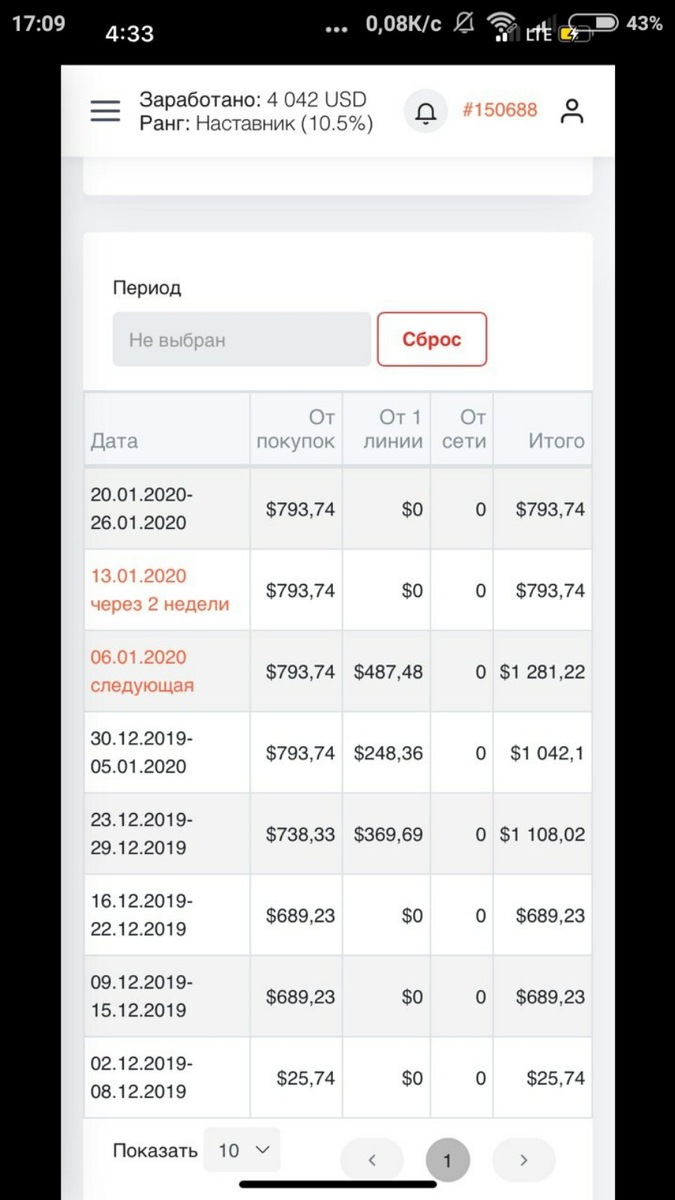Open the user profile icon
The image size is (675, 1200).
coord(572,111)
